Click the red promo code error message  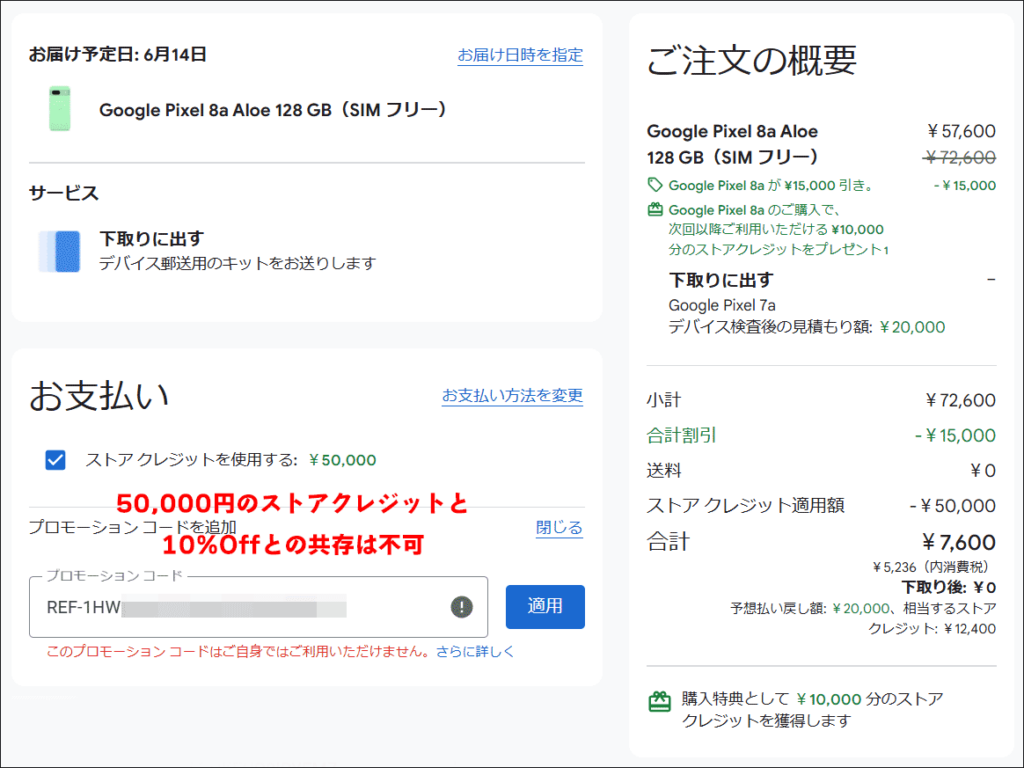coord(238,651)
